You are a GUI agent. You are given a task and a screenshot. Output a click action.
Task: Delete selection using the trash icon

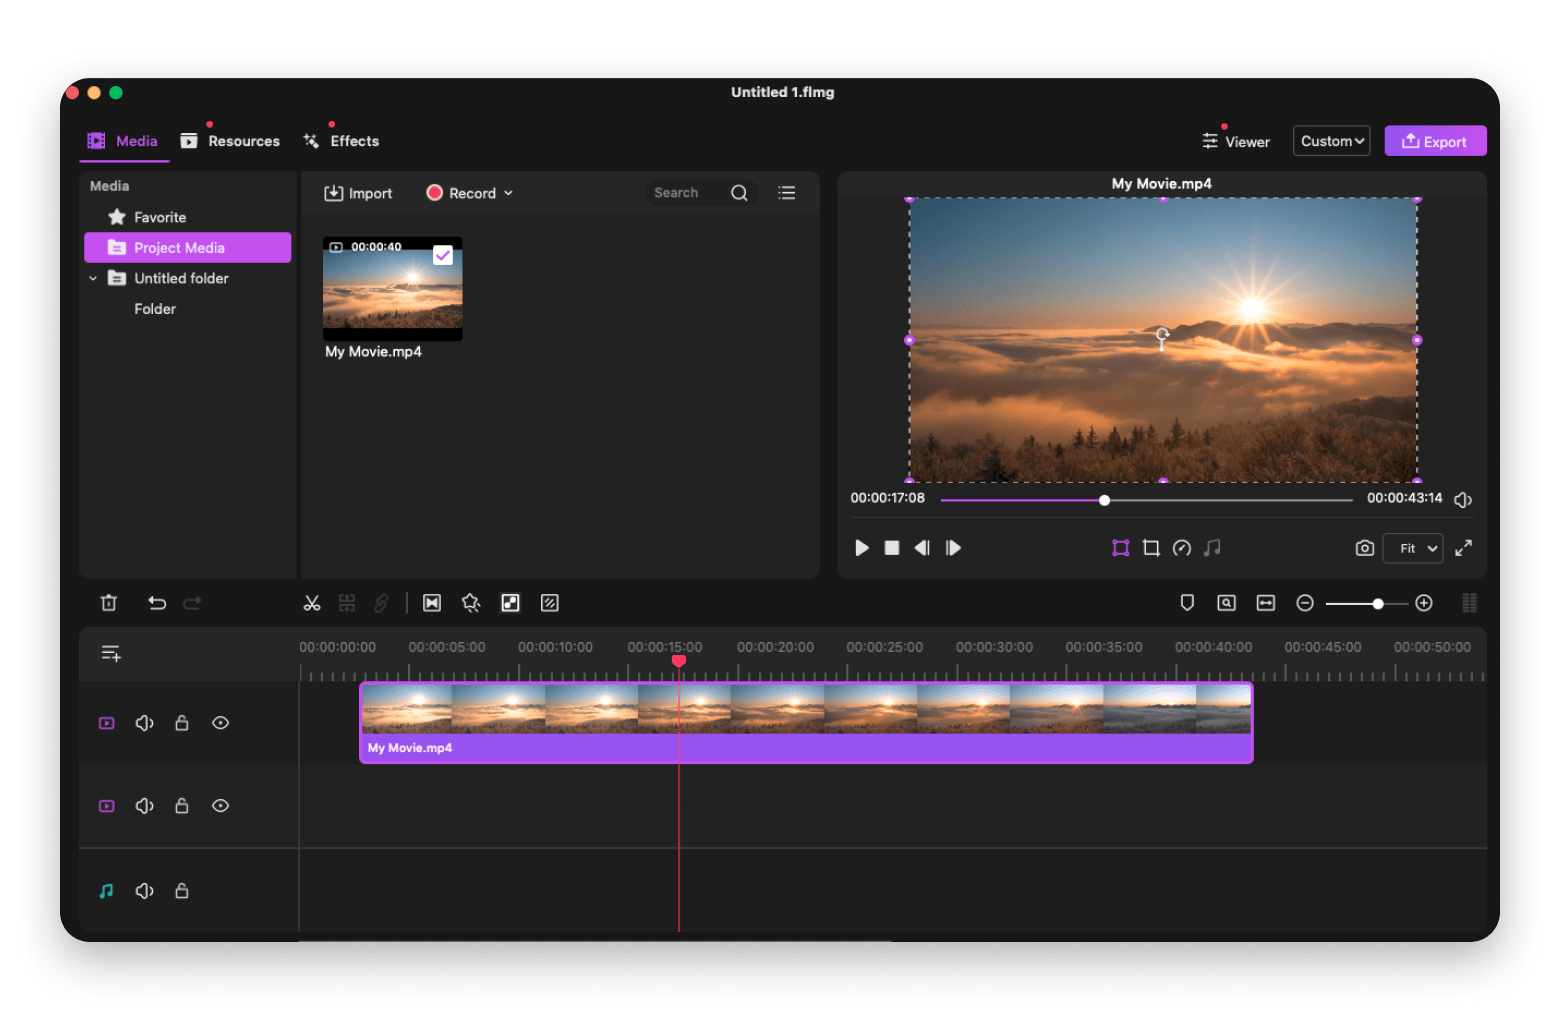coord(109,603)
